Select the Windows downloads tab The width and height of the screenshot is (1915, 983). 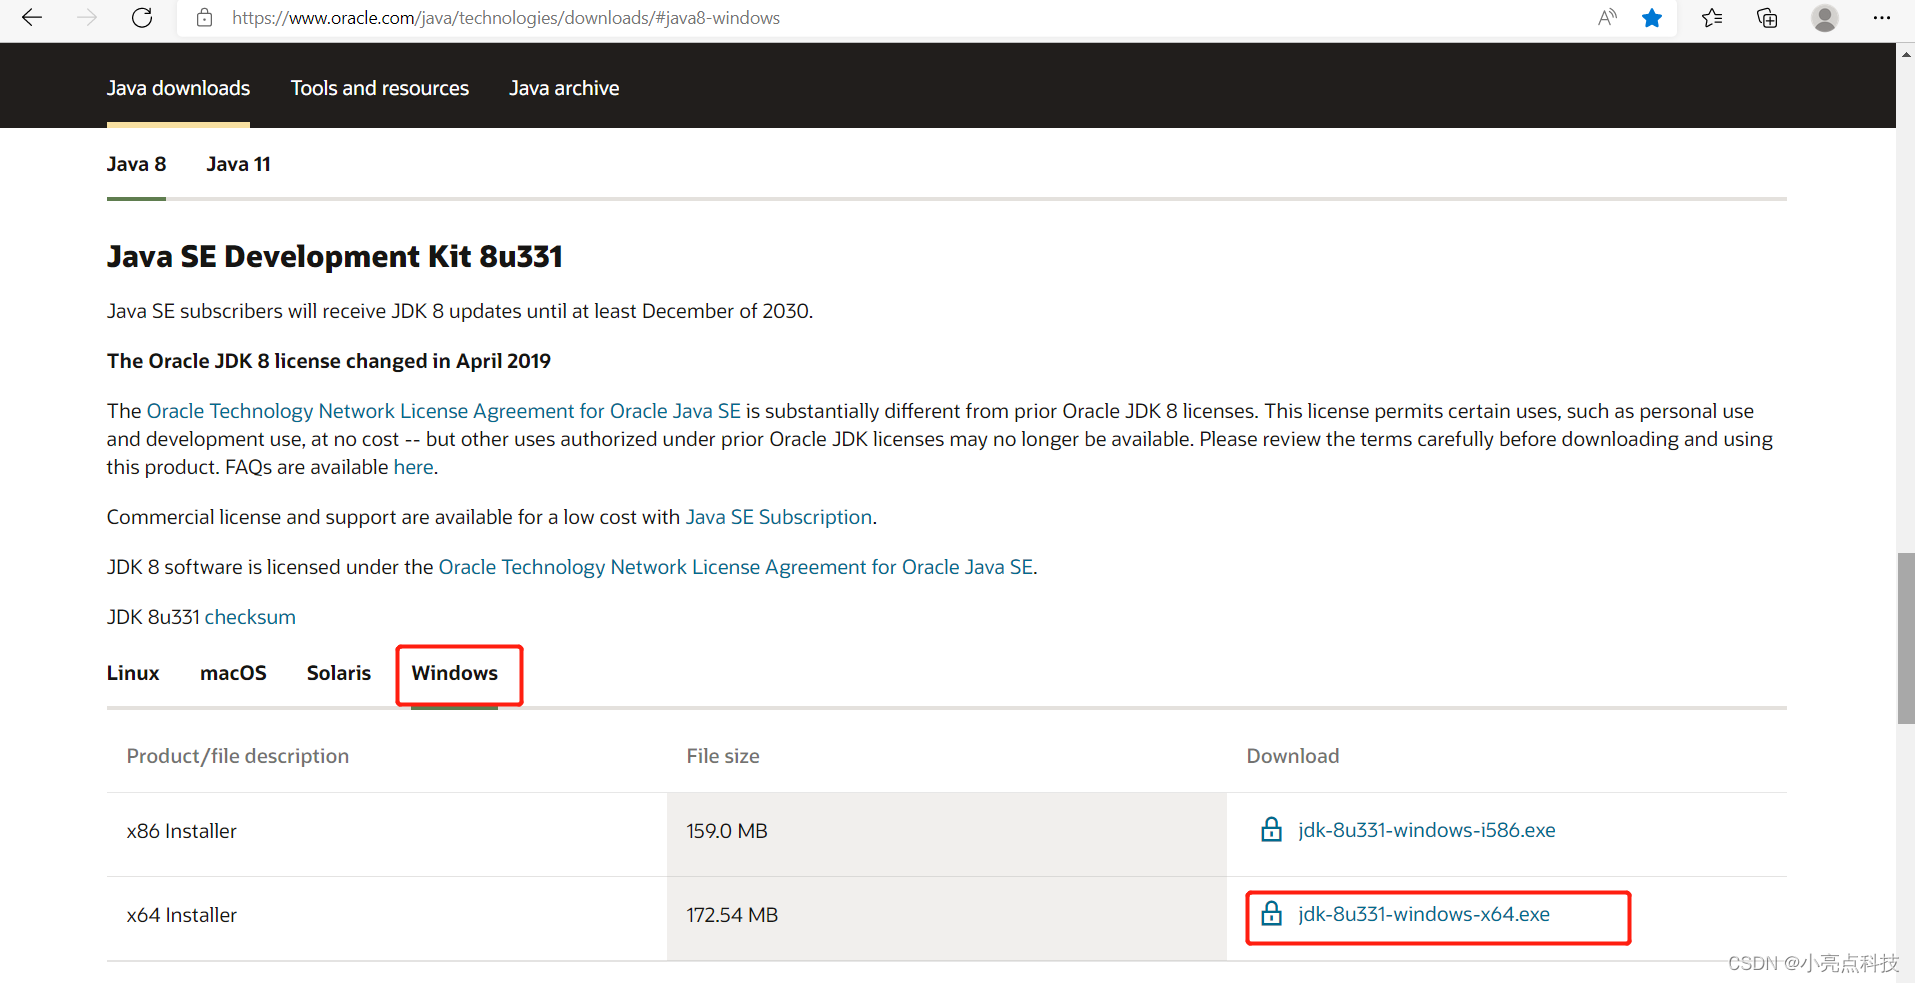point(455,673)
